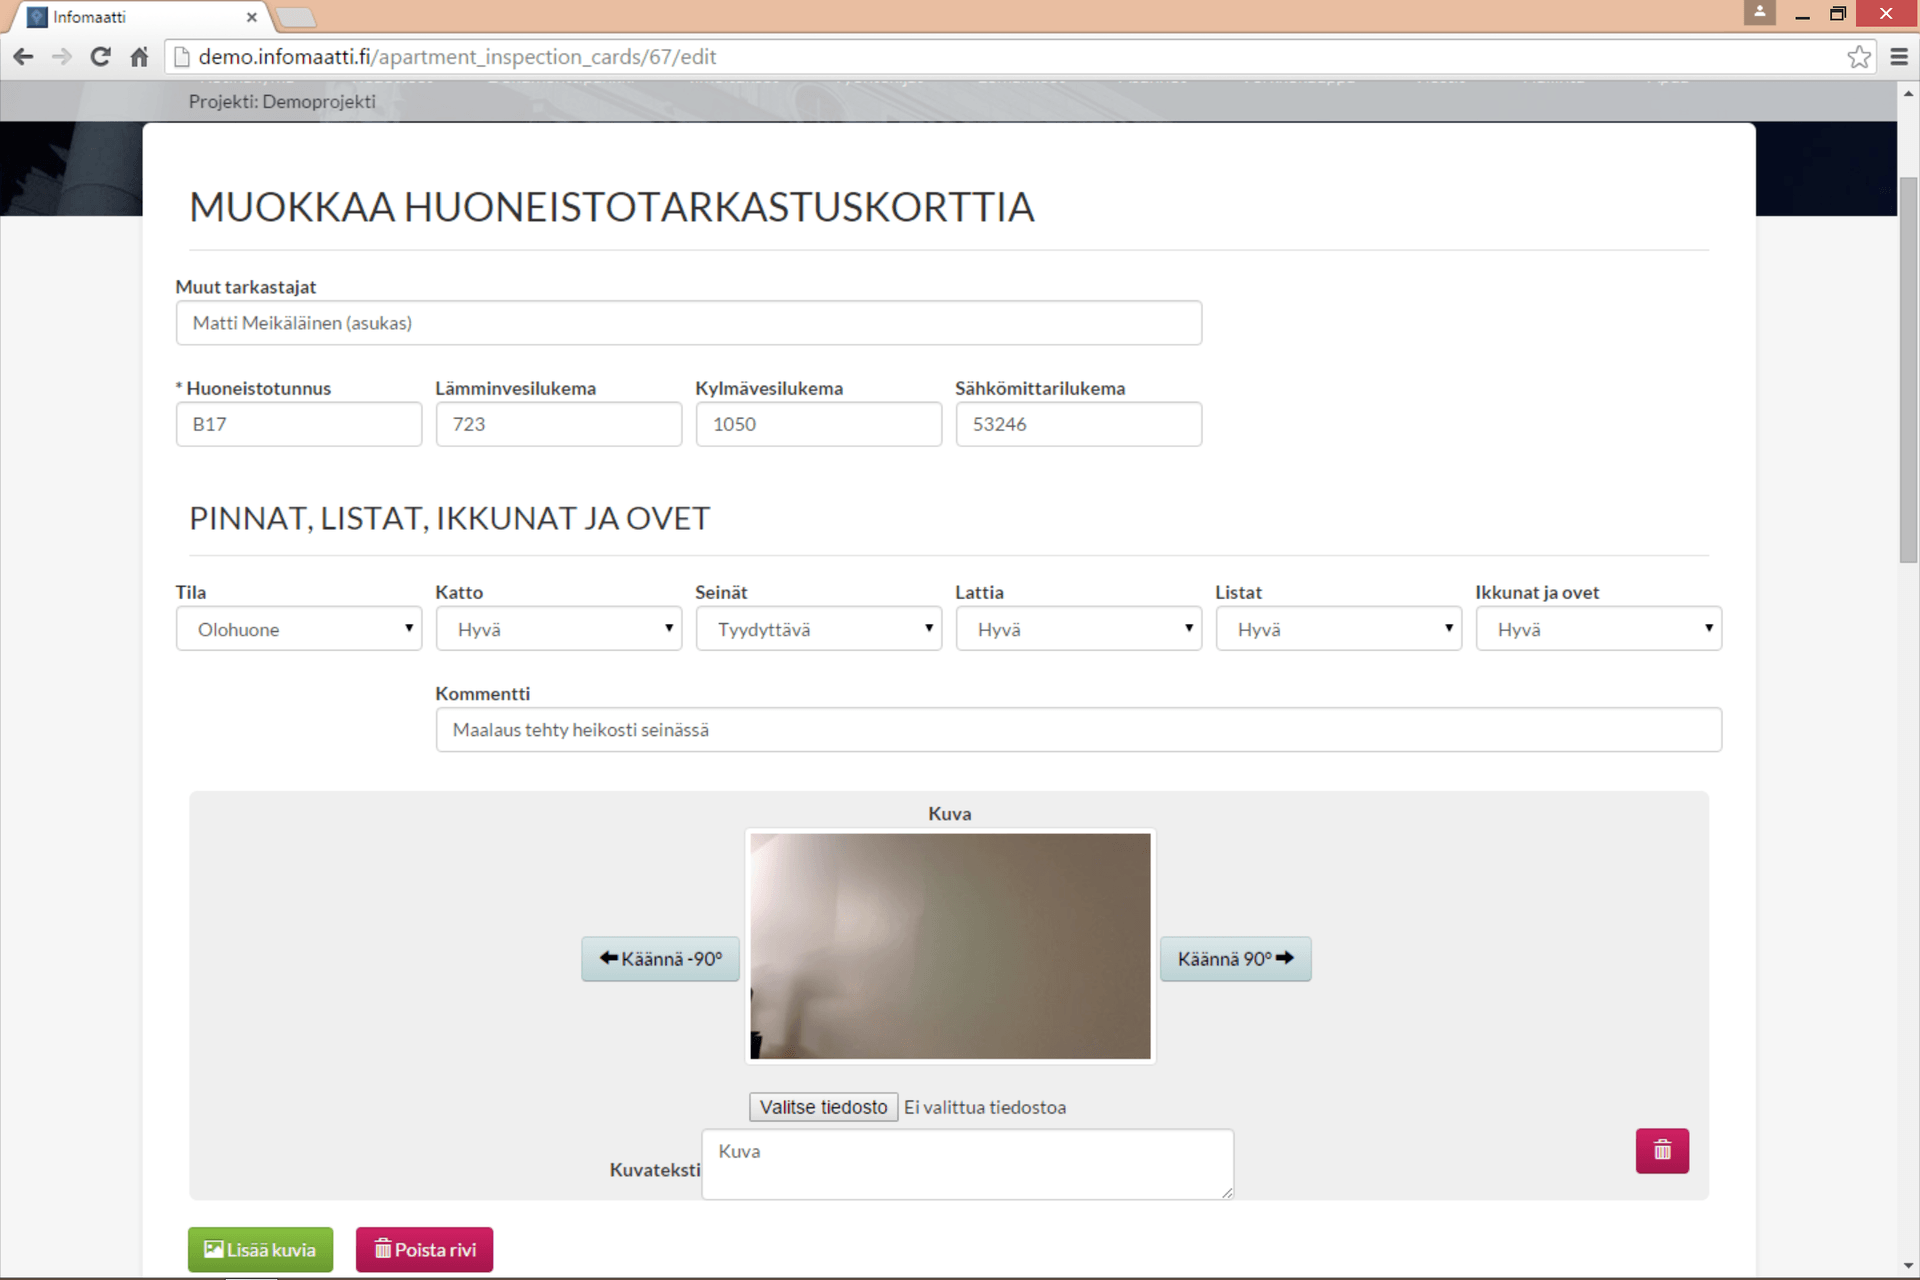Open the Lattia dropdown
This screenshot has width=1920, height=1280.
click(x=1079, y=629)
